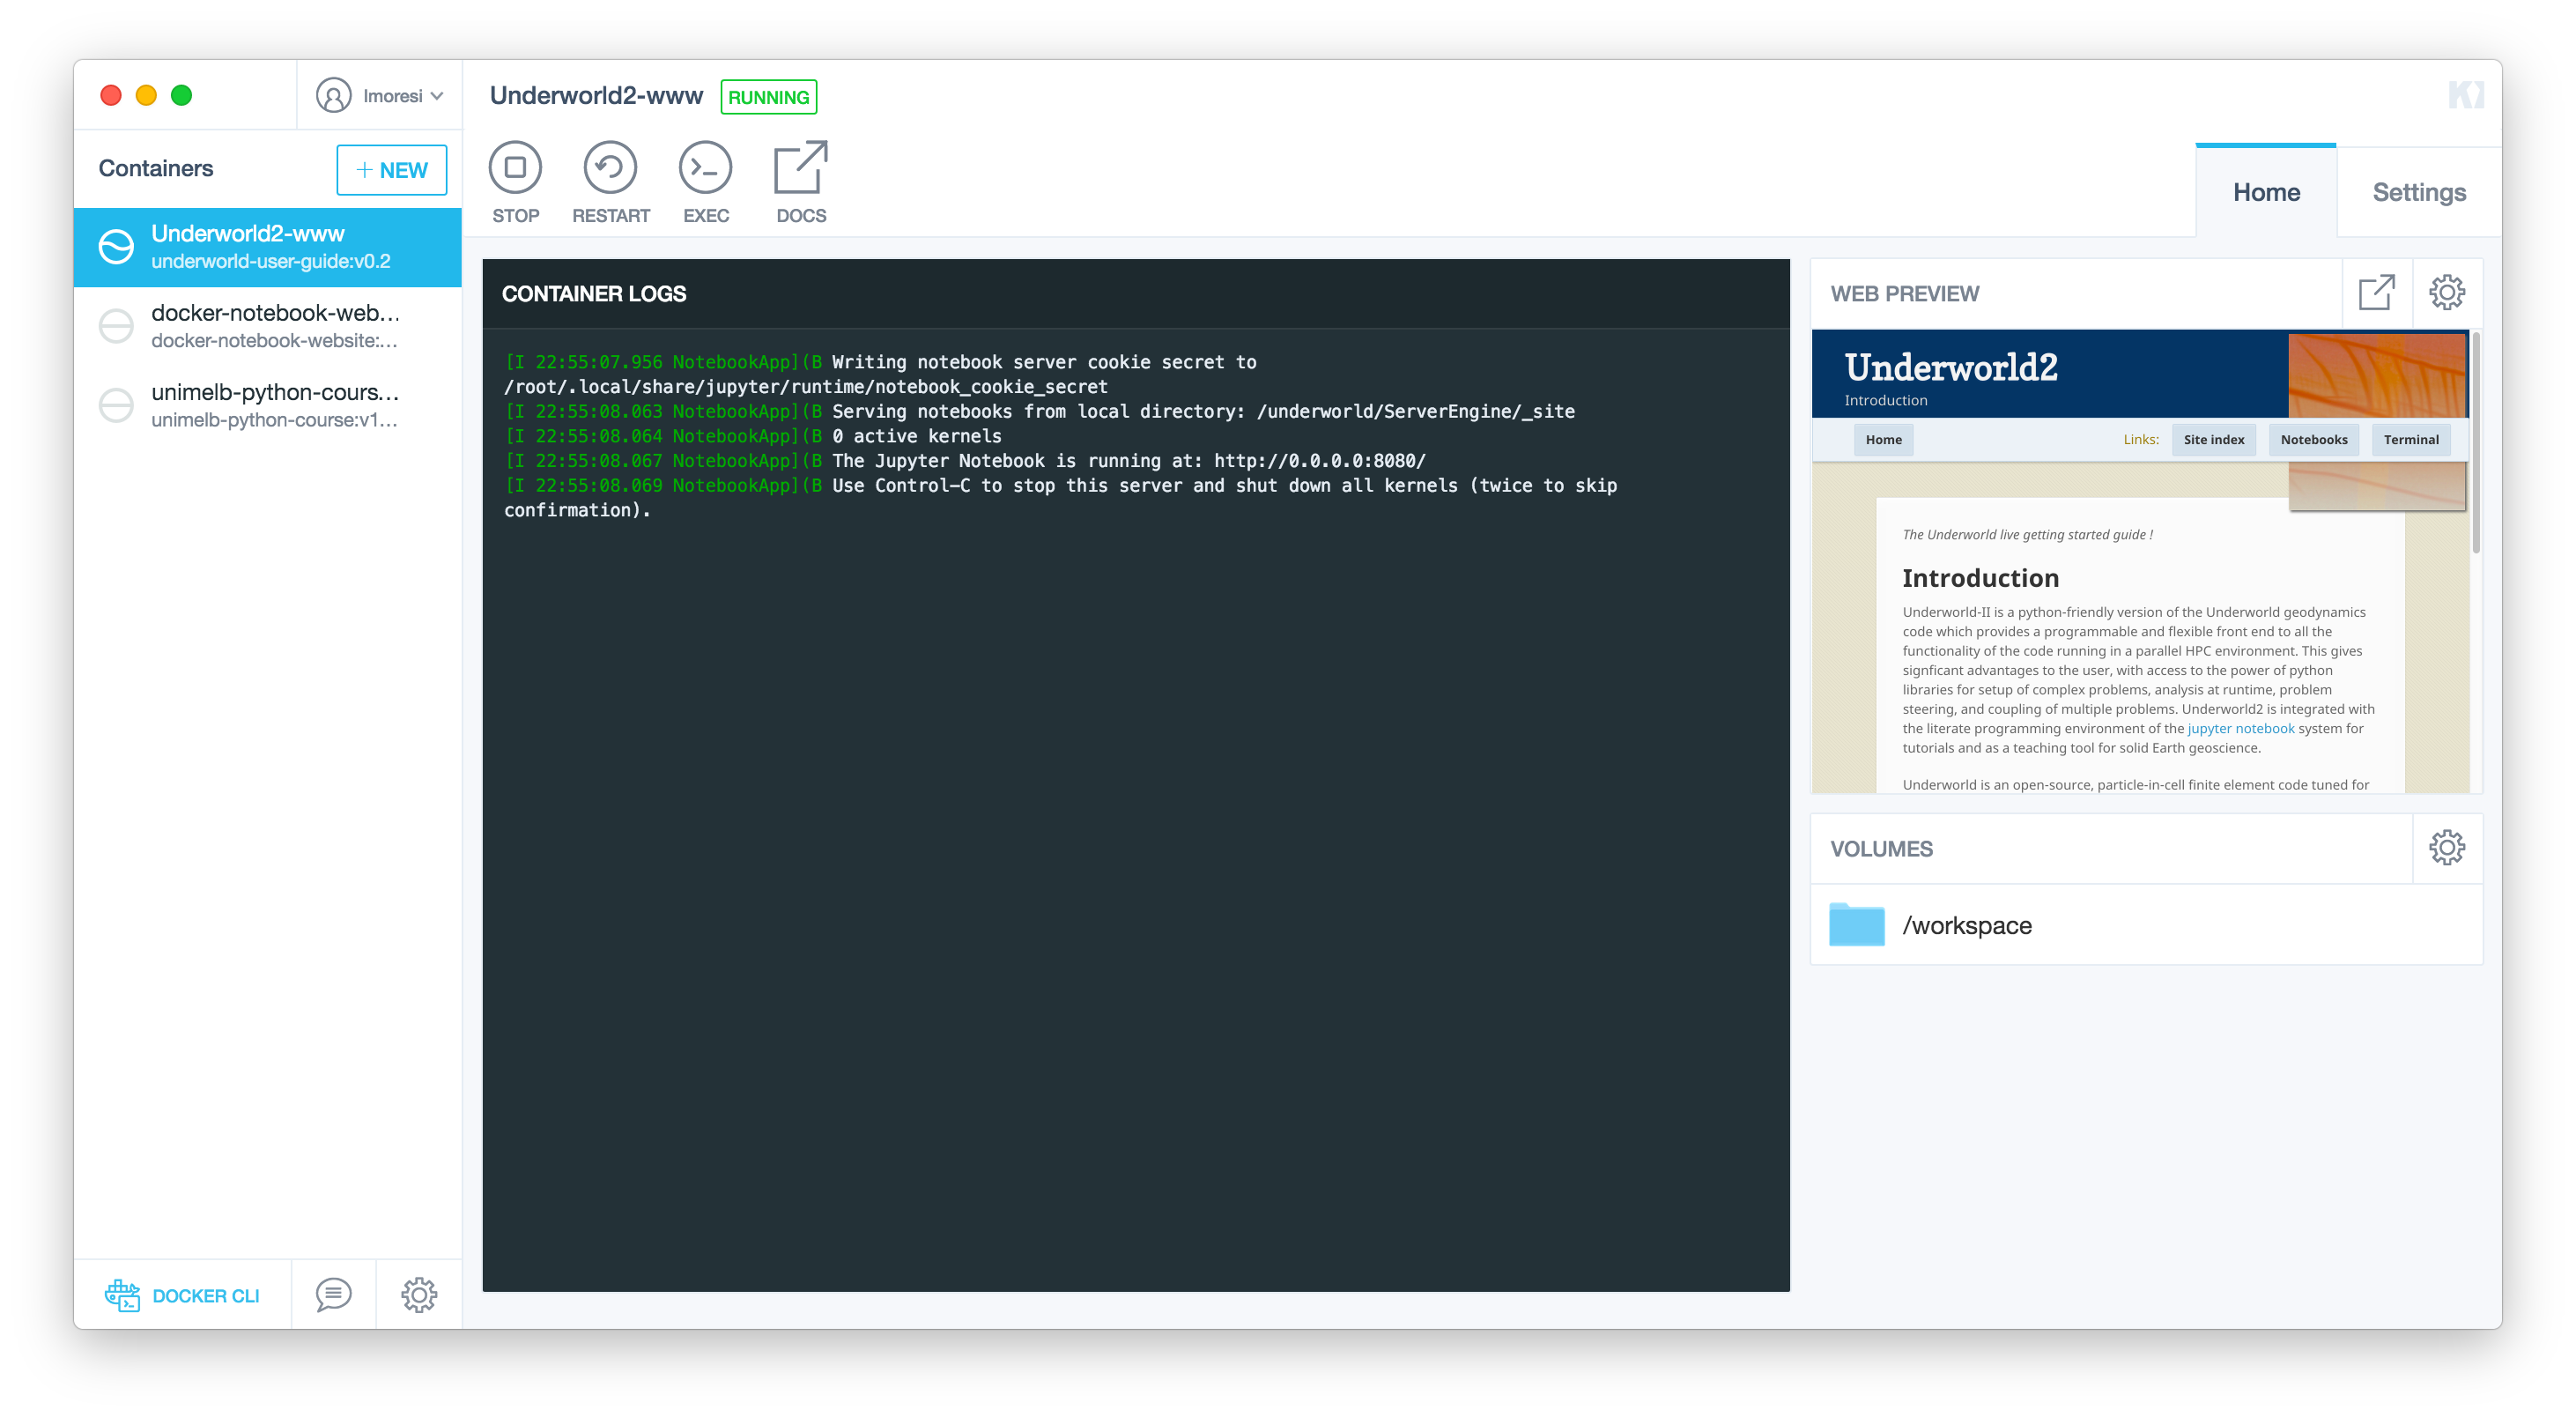Create a new container with NEW
Screen dimensions: 2576x1417
(391, 169)
